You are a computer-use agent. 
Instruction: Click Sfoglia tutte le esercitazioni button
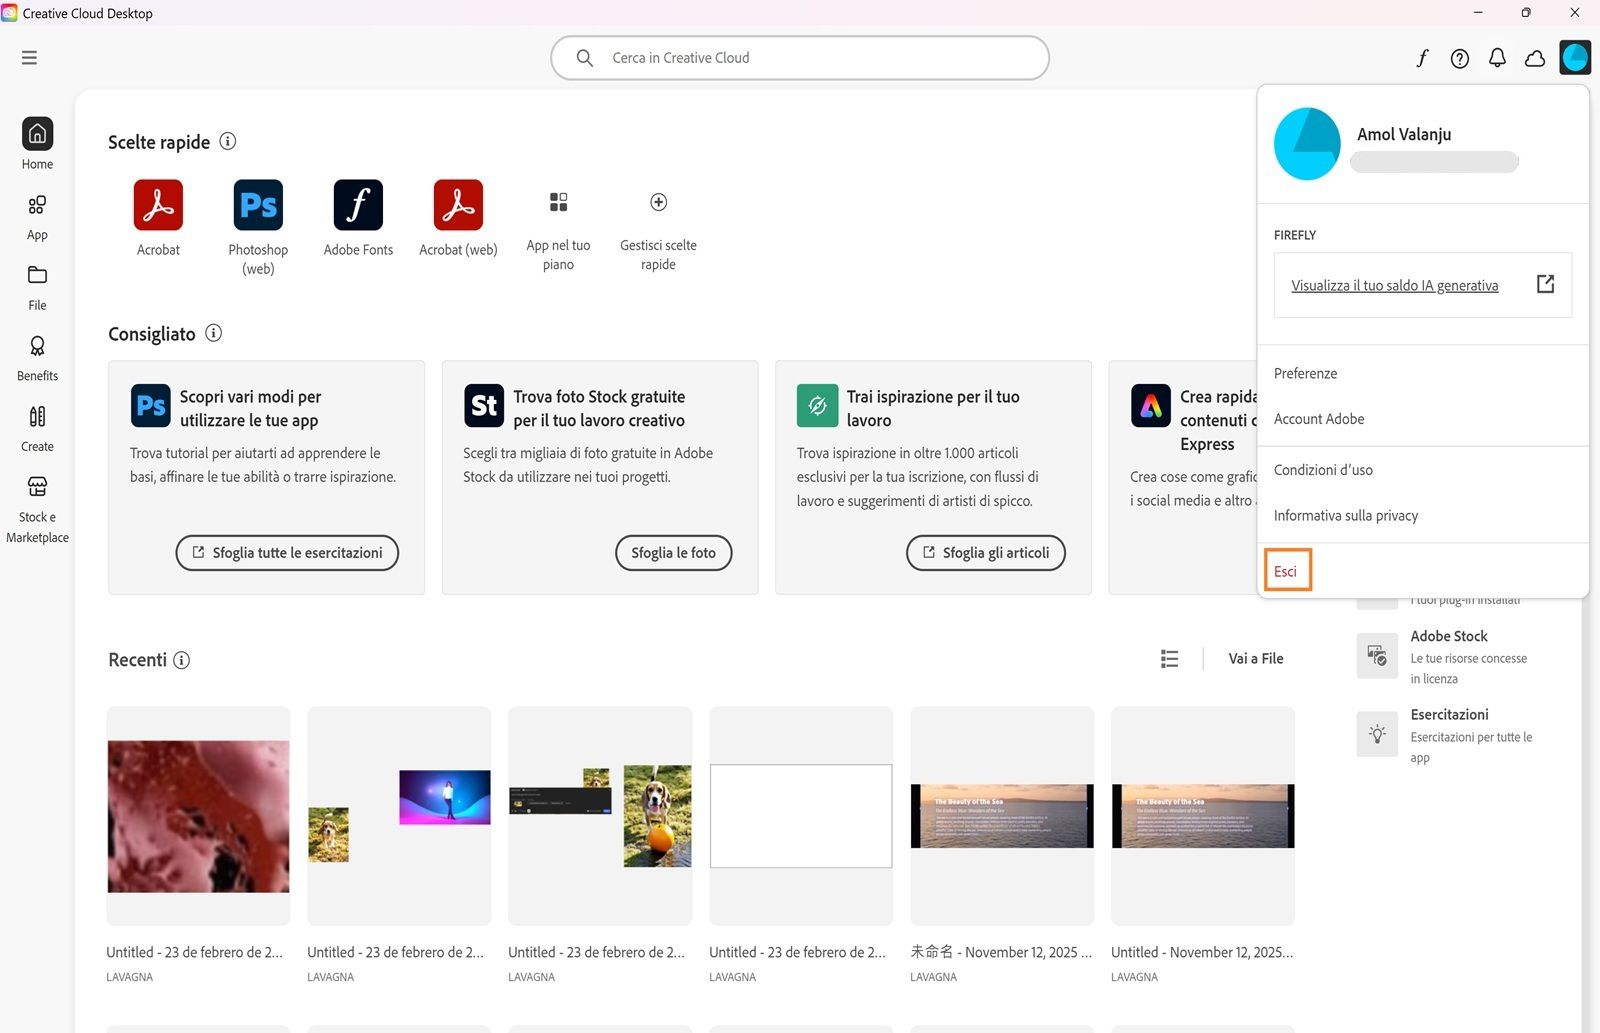(x=287, y=553)
